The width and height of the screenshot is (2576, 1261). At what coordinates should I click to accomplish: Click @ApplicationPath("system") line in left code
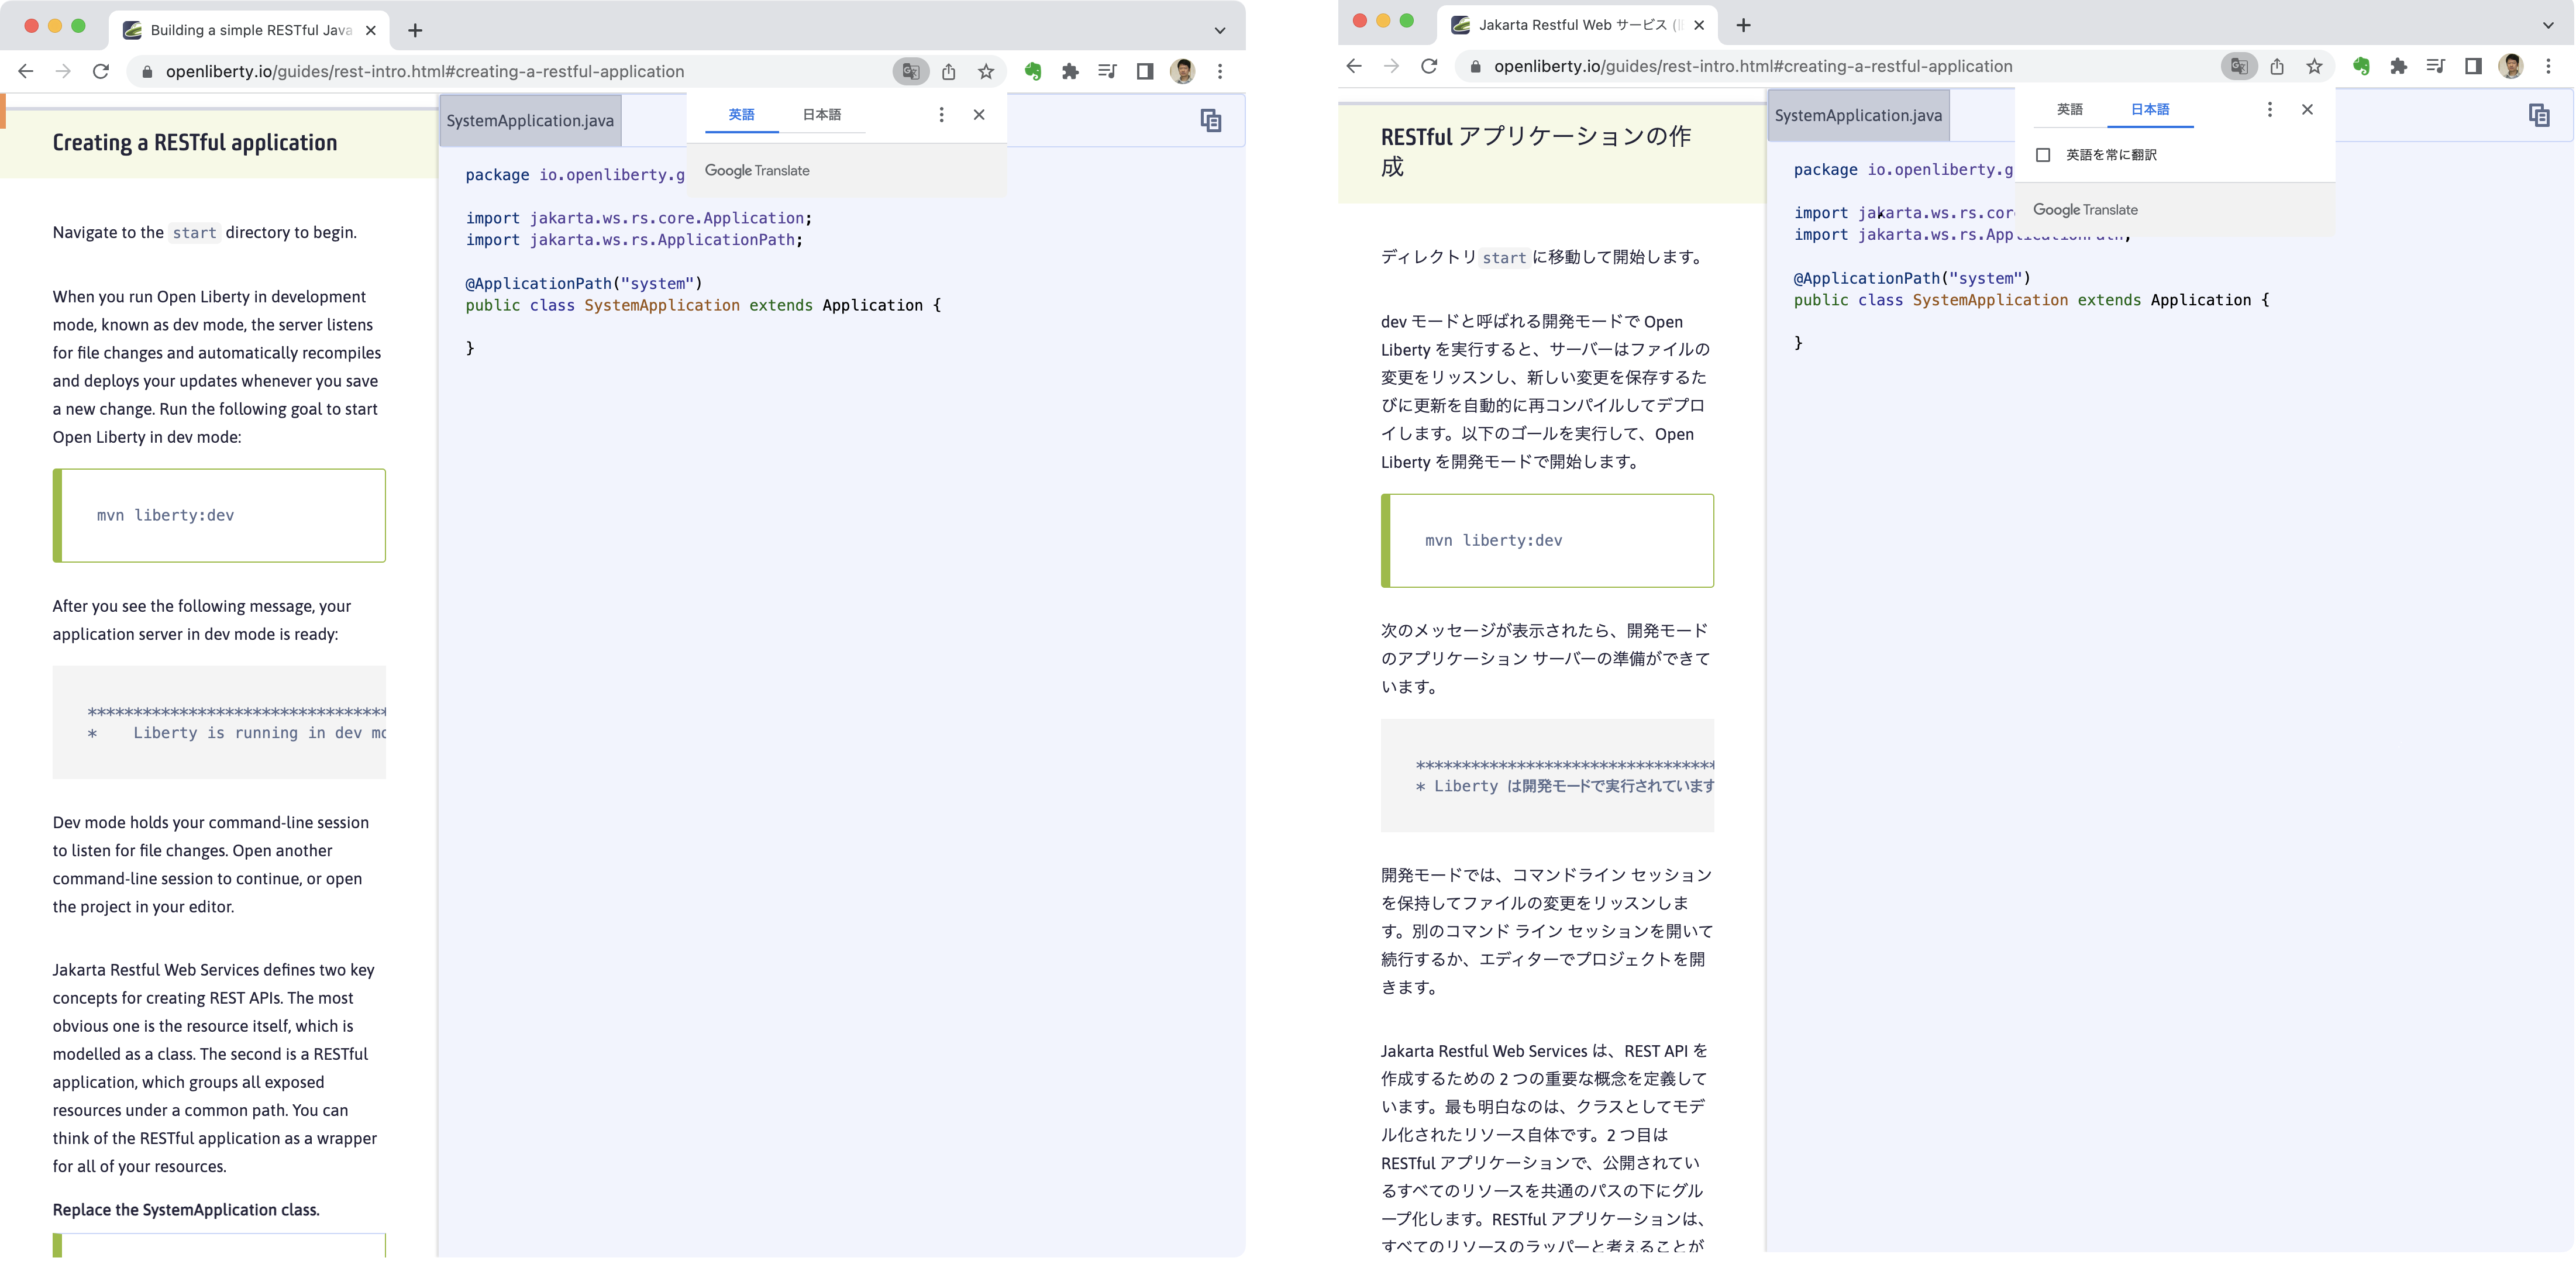584,284
